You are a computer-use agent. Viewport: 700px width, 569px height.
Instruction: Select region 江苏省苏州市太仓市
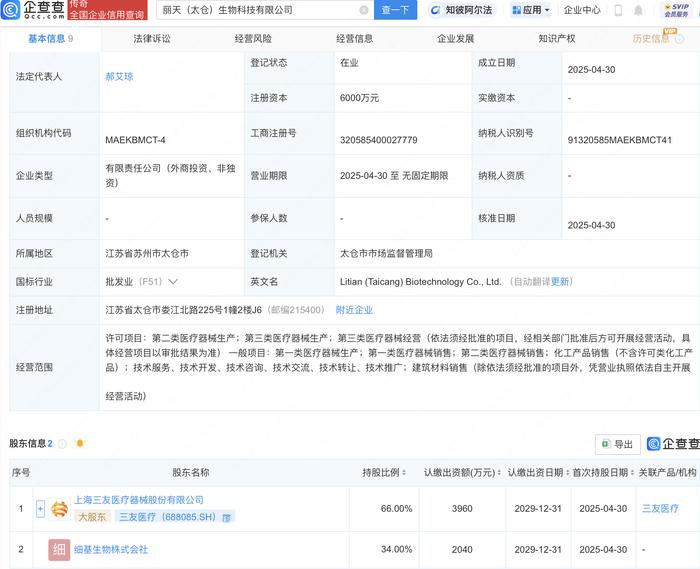(147, 253)
